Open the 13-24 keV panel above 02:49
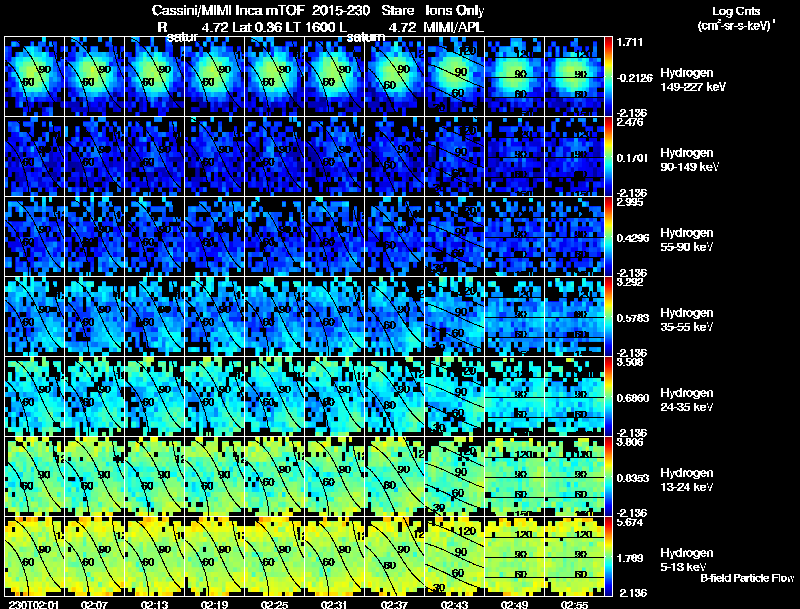Image resolution: width=800 pixels, height=609 pixels. [x=515, y=477]
